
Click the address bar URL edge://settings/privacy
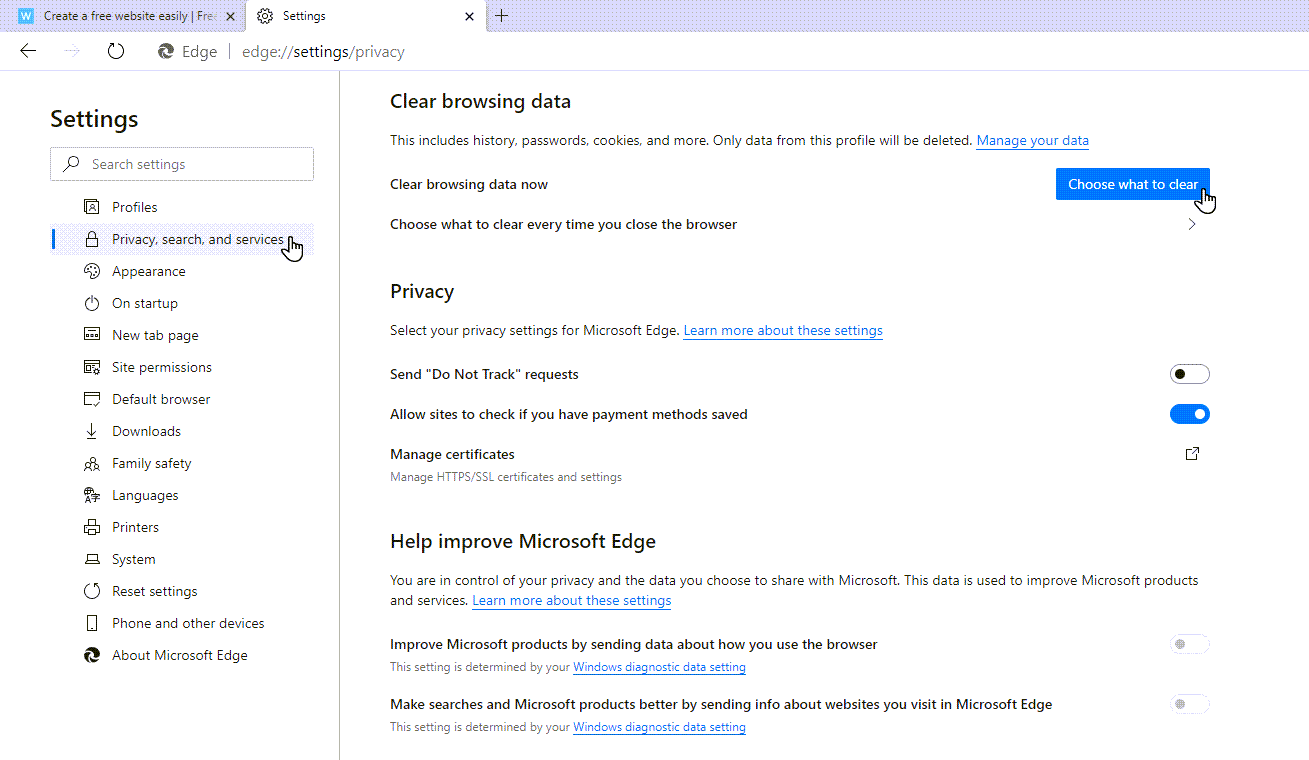[x=323, y=51]
